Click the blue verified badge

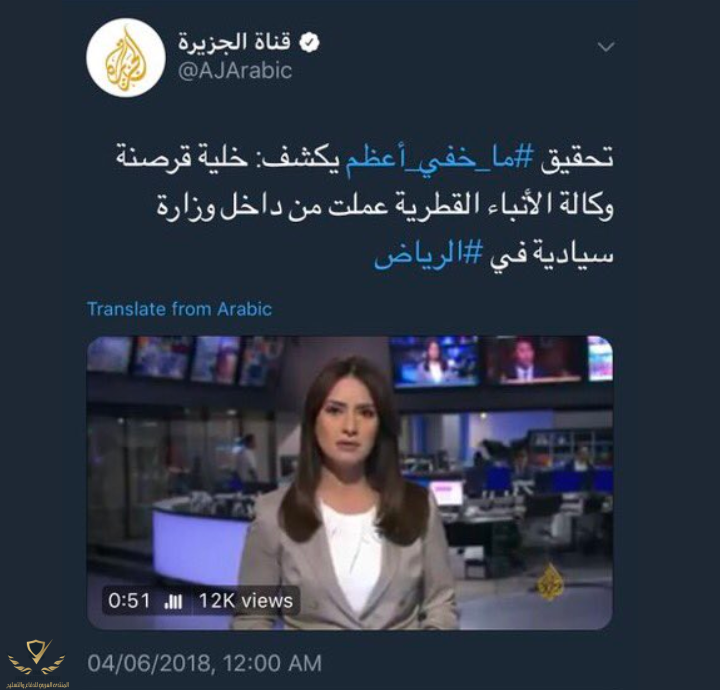(x=309, y=43)
